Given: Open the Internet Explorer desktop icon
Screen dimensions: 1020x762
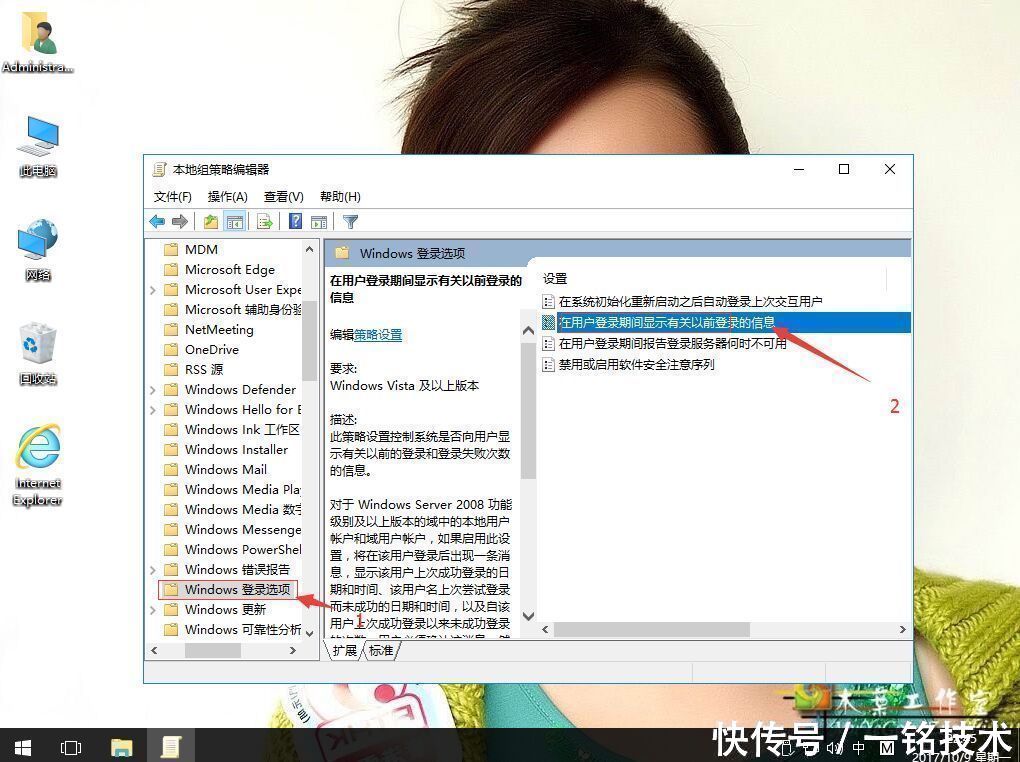Looking at the screenshot, I should click(38, 465).
